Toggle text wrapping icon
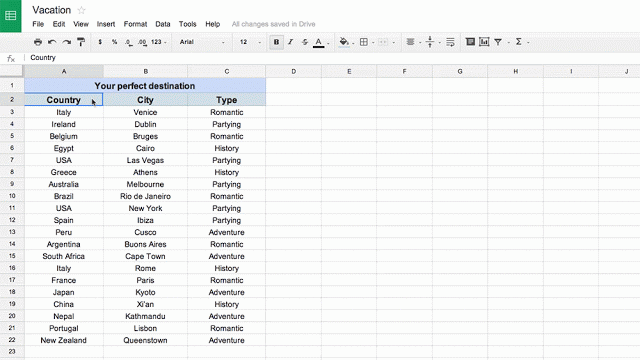Image resolution: width=640 pixels, height=360 pixels. click(x=450, y=42)
